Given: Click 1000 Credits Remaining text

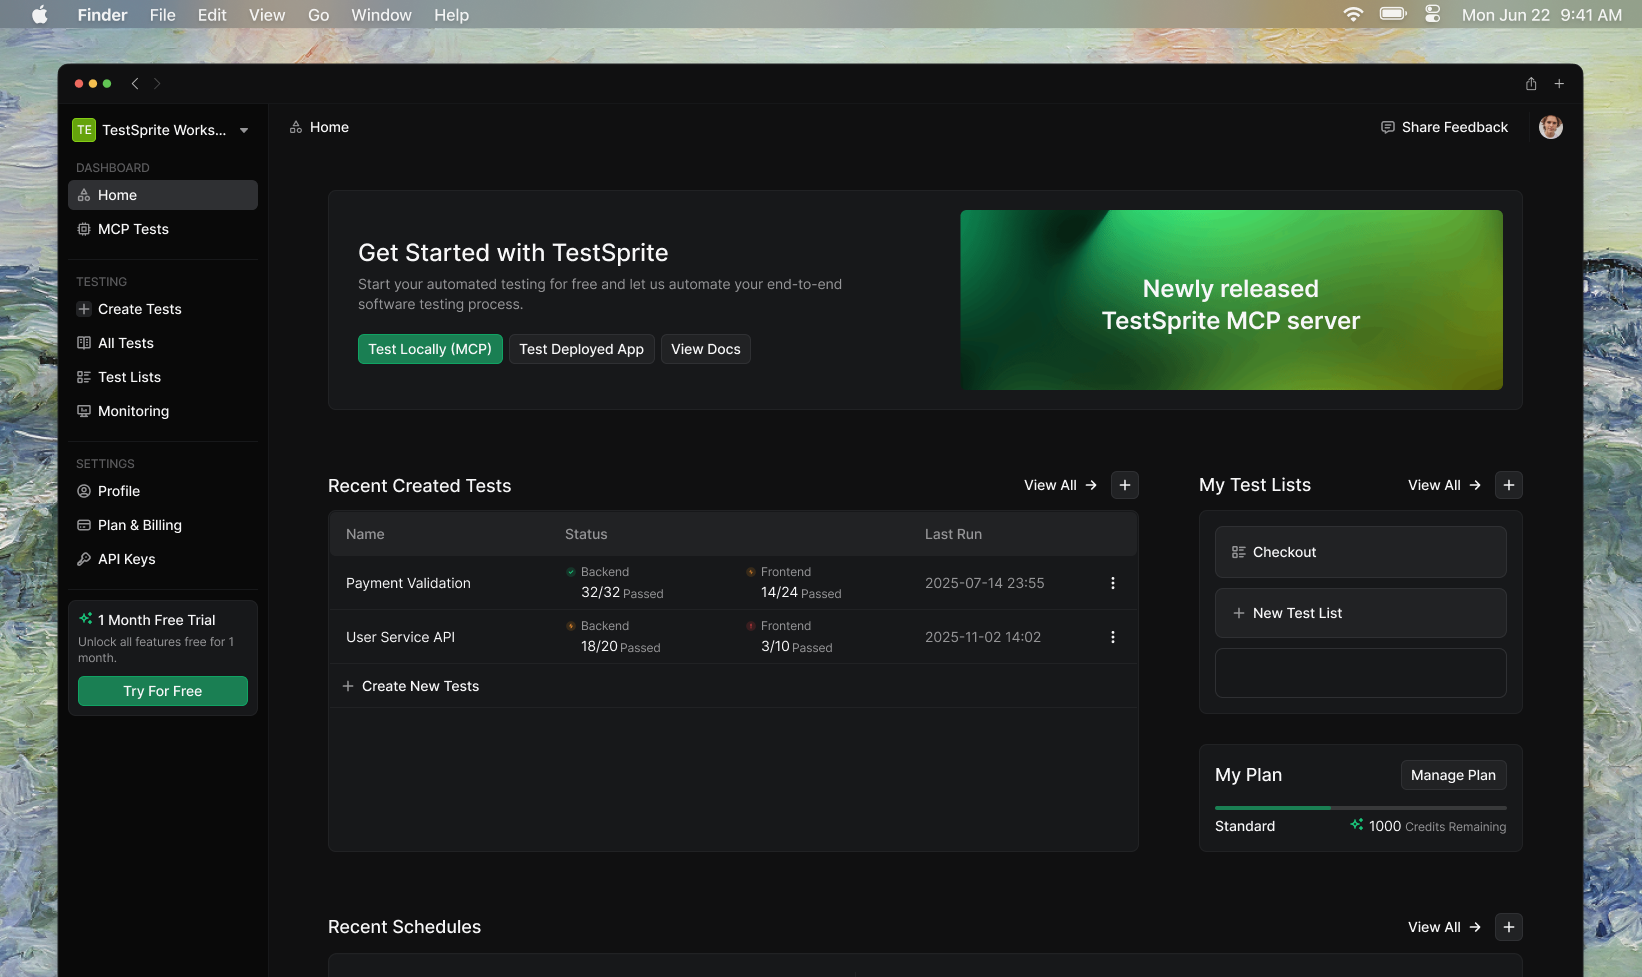Looking at the screenshot, I should point(1437,826).
